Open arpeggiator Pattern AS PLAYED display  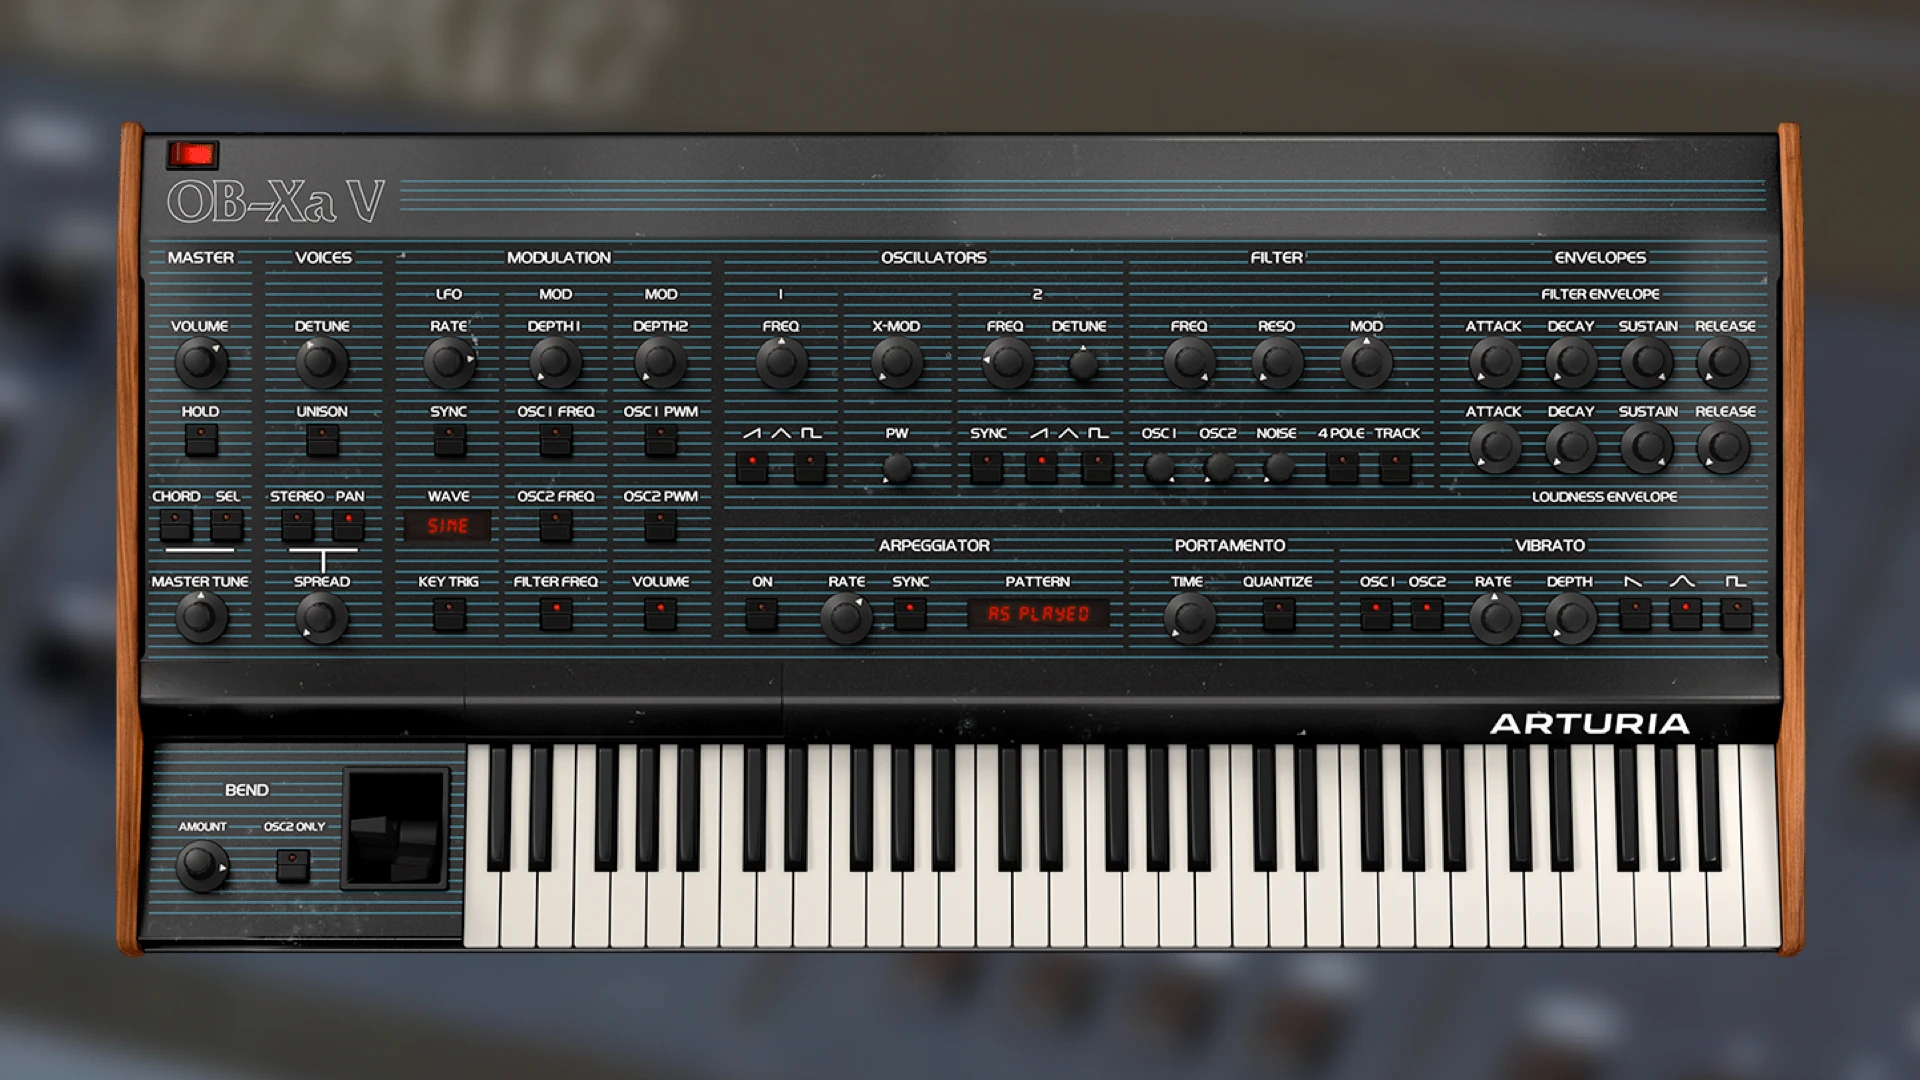pyautogui.click(x=1038, y=614)
